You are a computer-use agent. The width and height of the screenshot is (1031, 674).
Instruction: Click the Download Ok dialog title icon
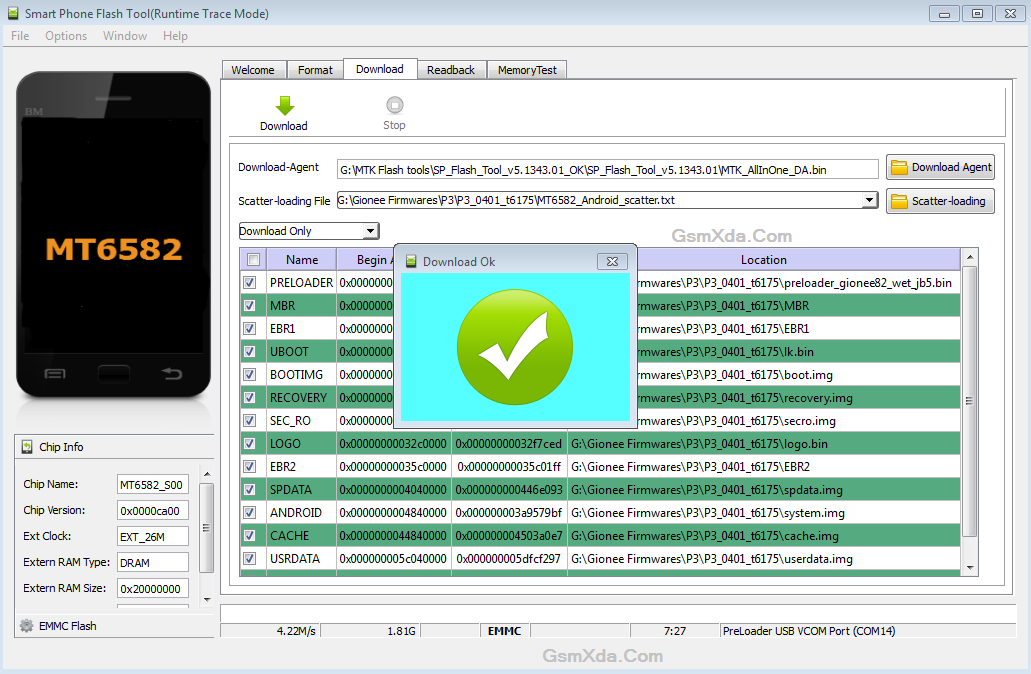(411, 262)
